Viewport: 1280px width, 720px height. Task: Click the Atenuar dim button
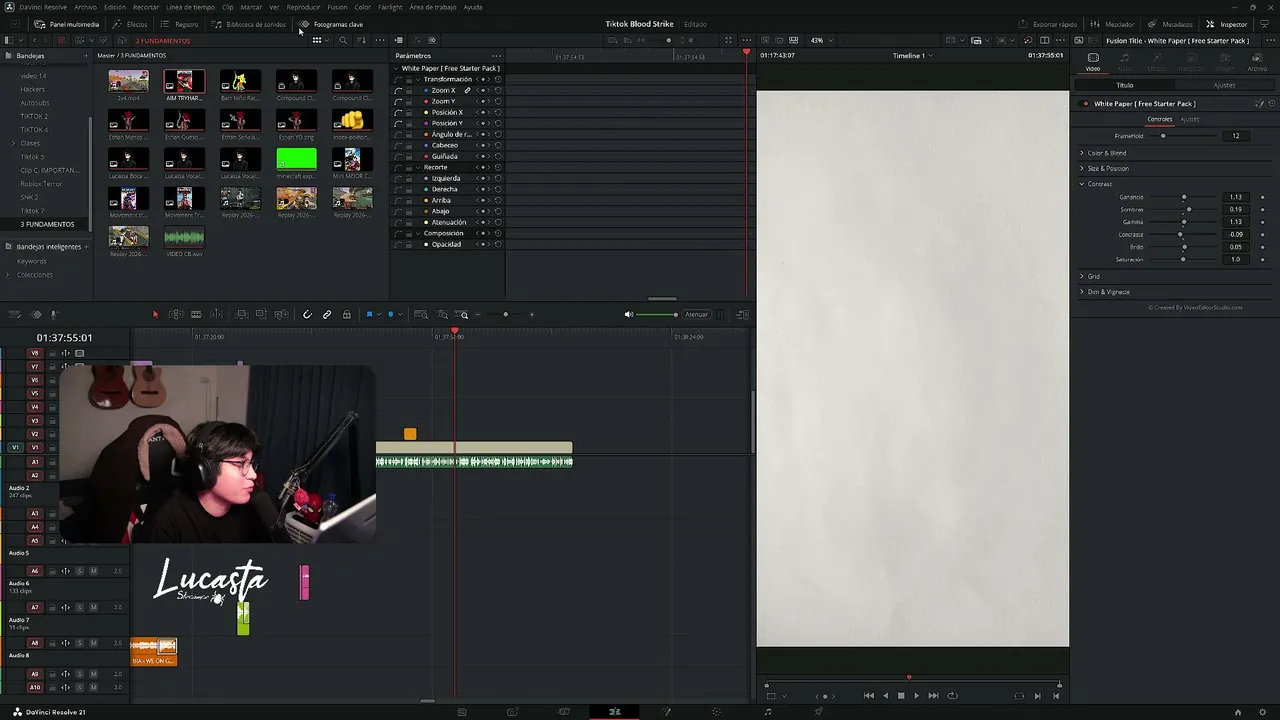pyautogui.click(x=696, y=315)
